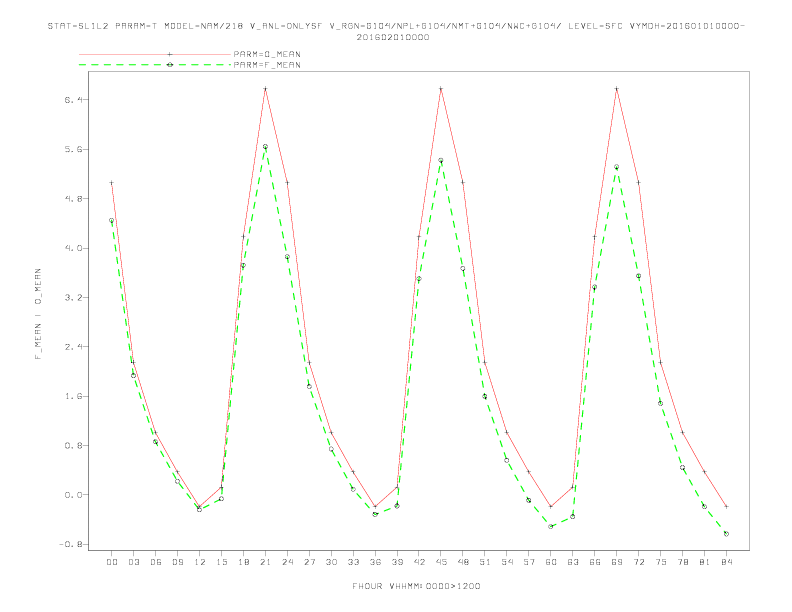Click y-axis tick label 4.8
This screenshot has height=612, width=792.
point(72,199)
